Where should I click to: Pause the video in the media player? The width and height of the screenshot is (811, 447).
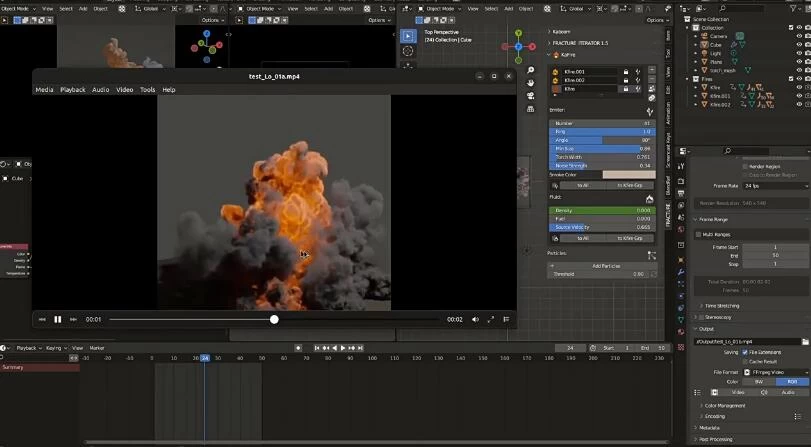pos(57,319)
